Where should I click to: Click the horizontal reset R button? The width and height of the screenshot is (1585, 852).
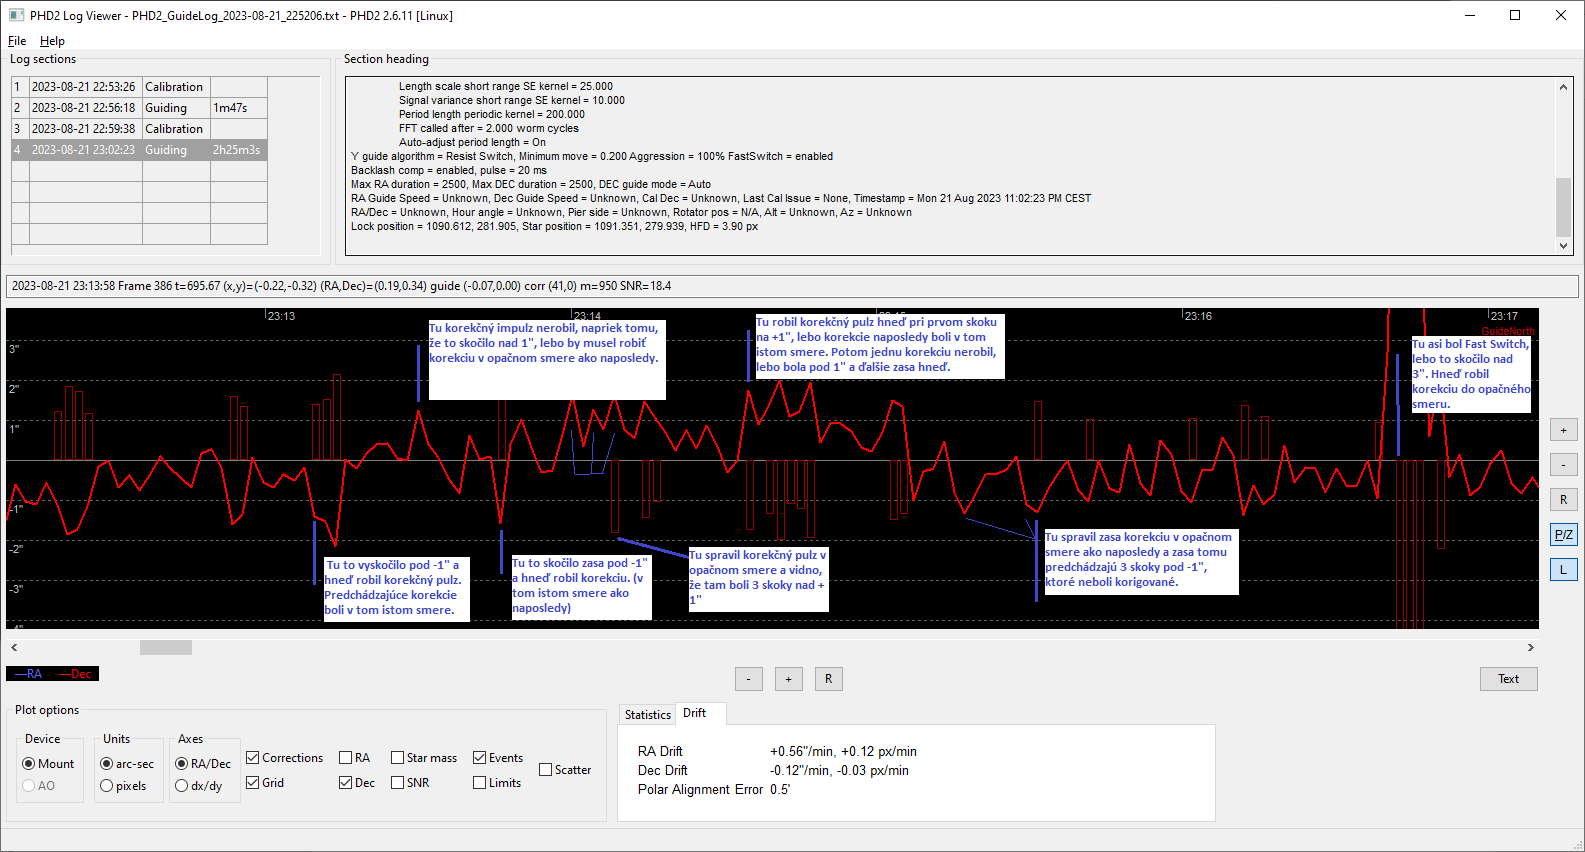[829, 679]
